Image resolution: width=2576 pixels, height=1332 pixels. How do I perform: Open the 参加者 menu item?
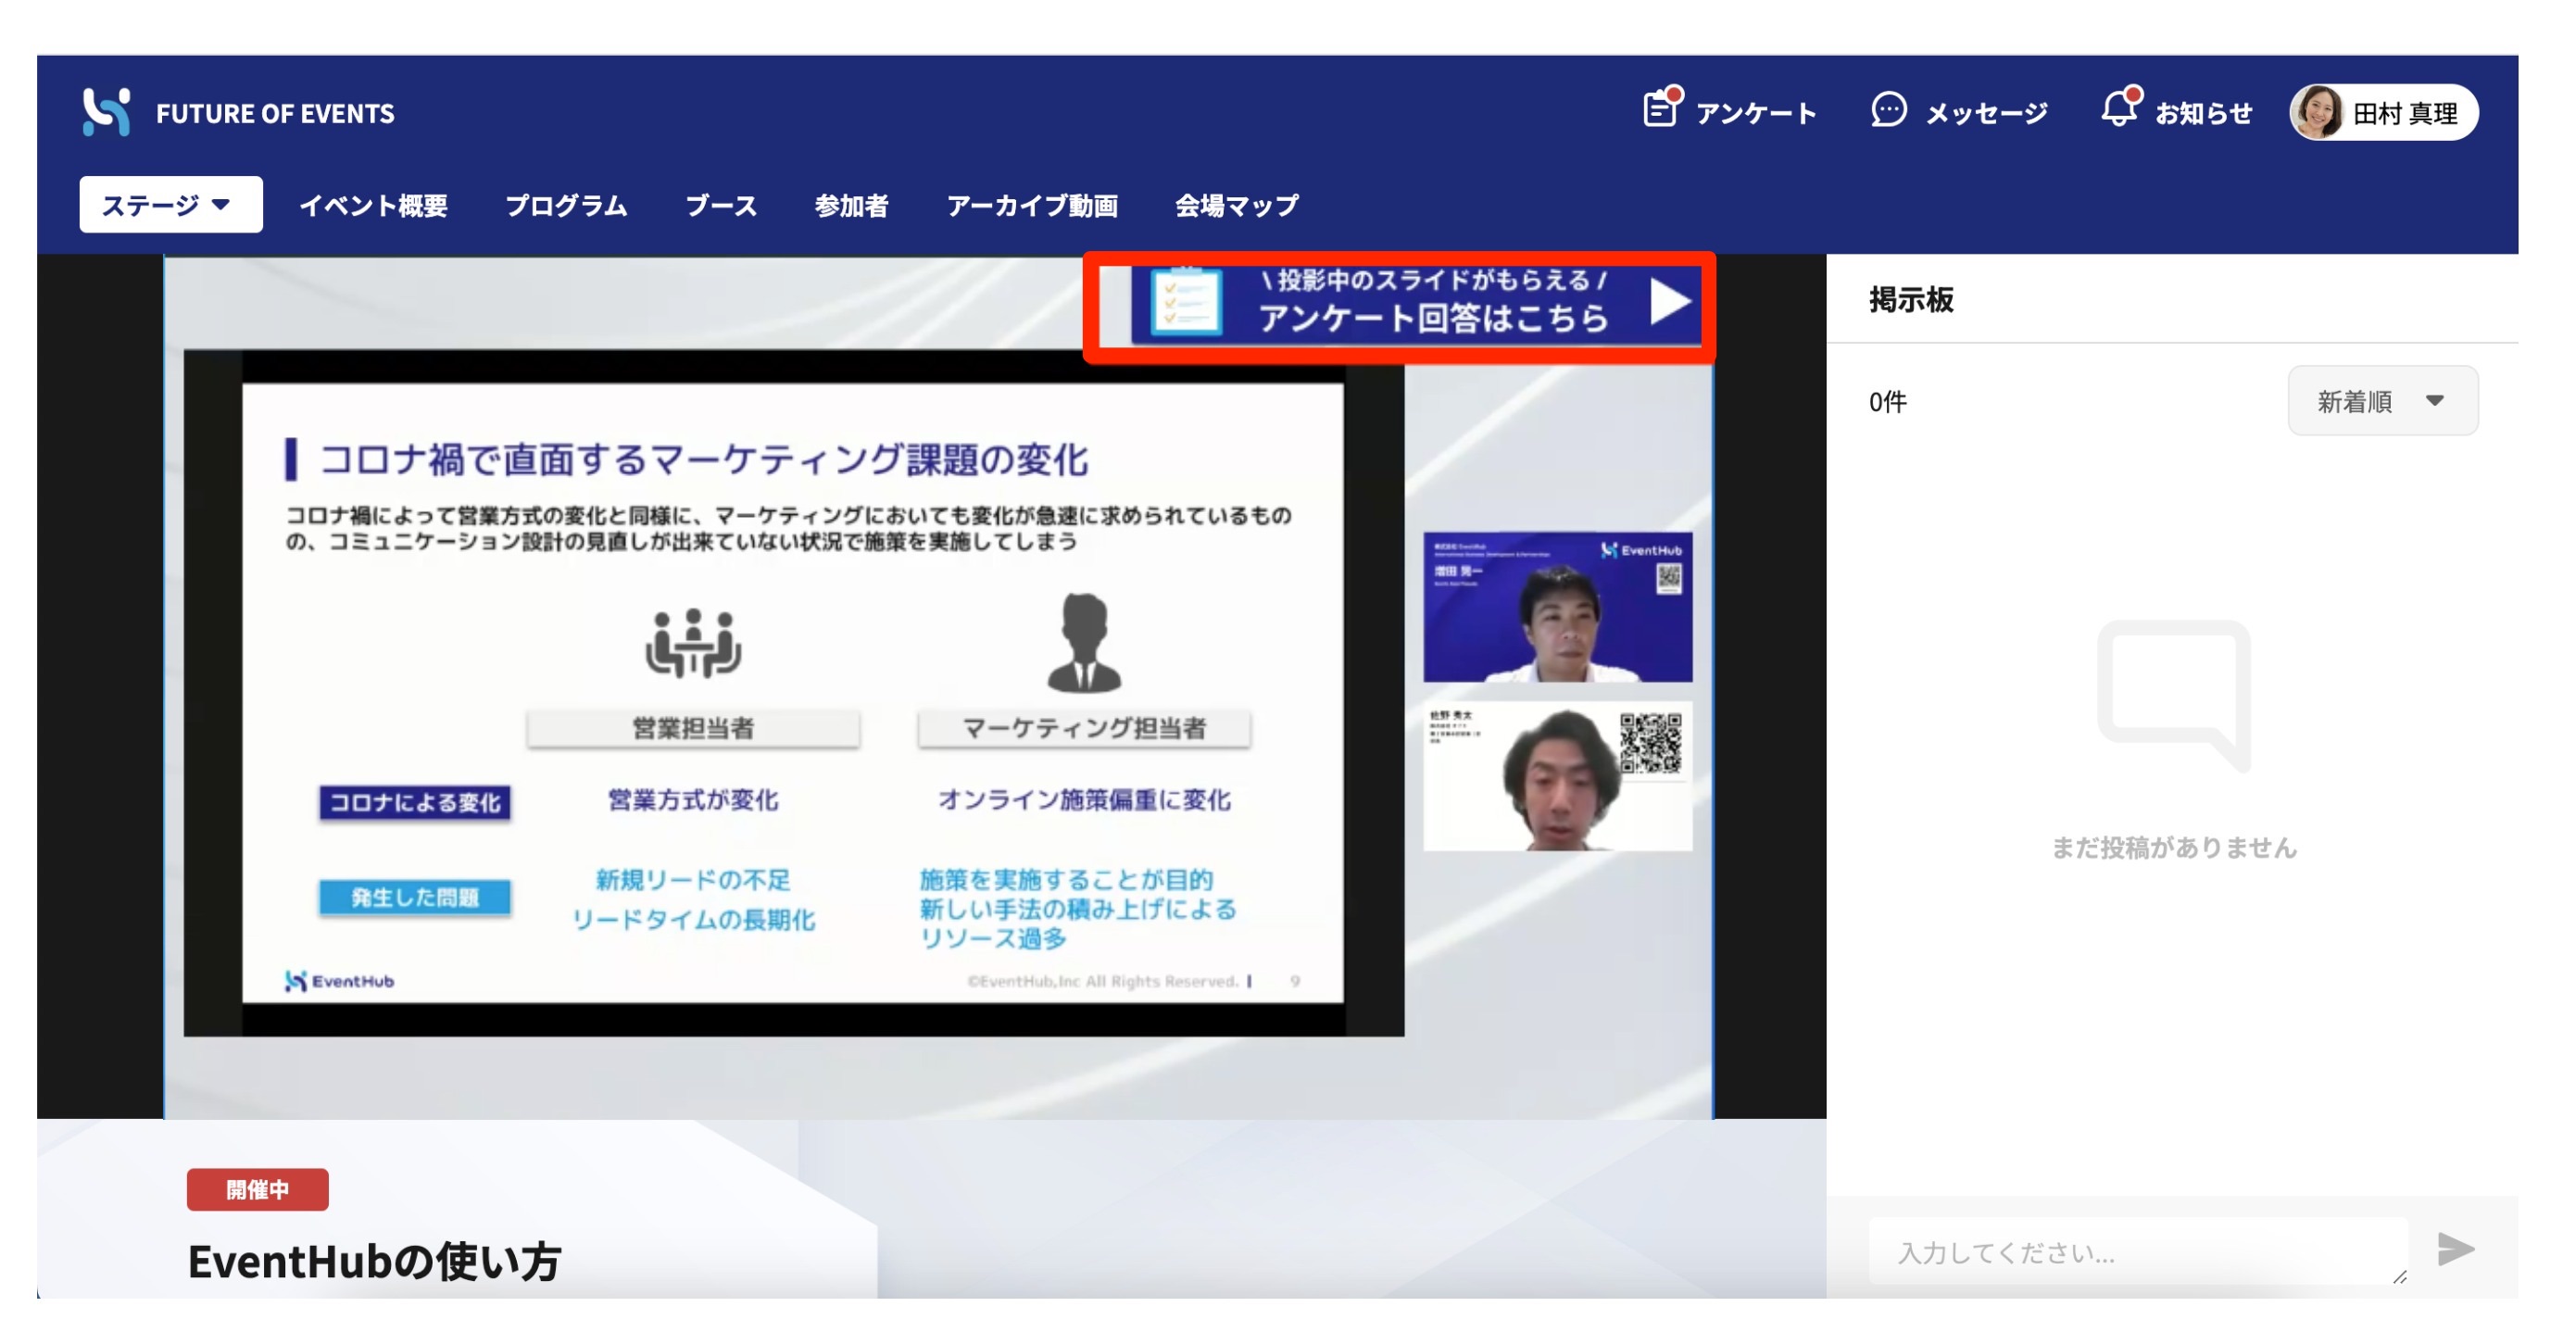pyautogui.click(x=851, y=206)
